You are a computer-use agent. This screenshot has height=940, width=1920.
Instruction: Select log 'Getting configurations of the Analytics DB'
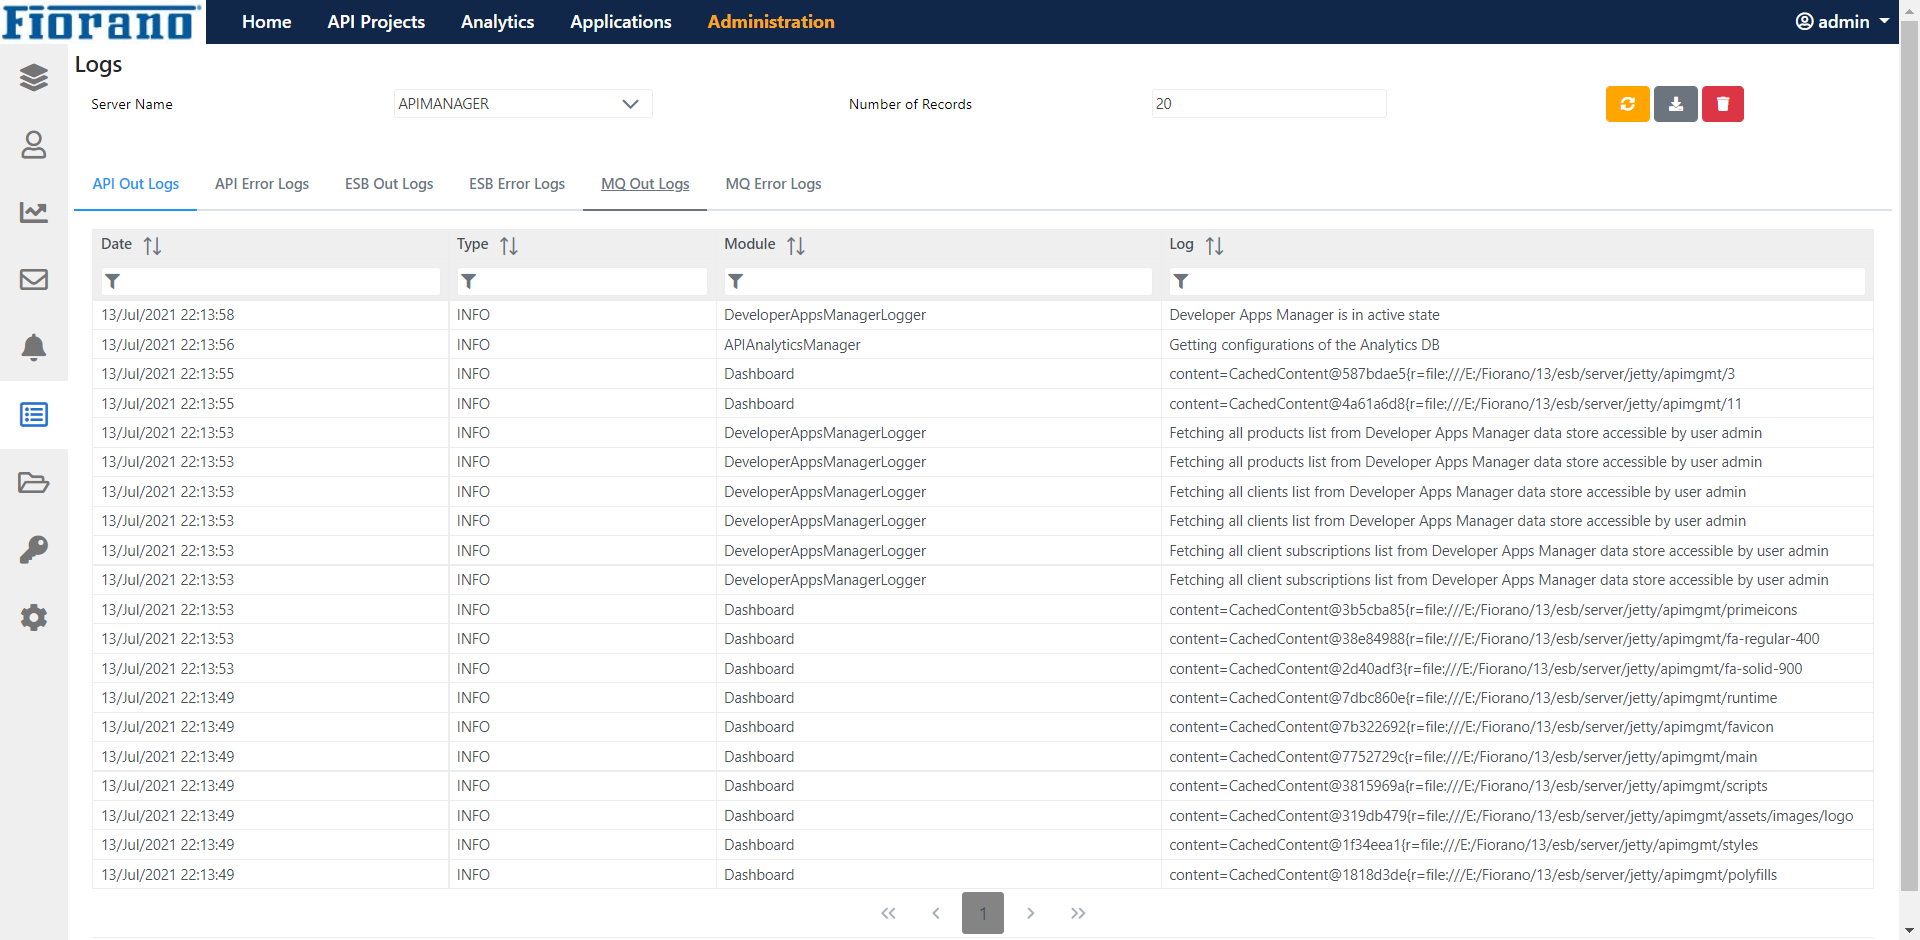1304,345
